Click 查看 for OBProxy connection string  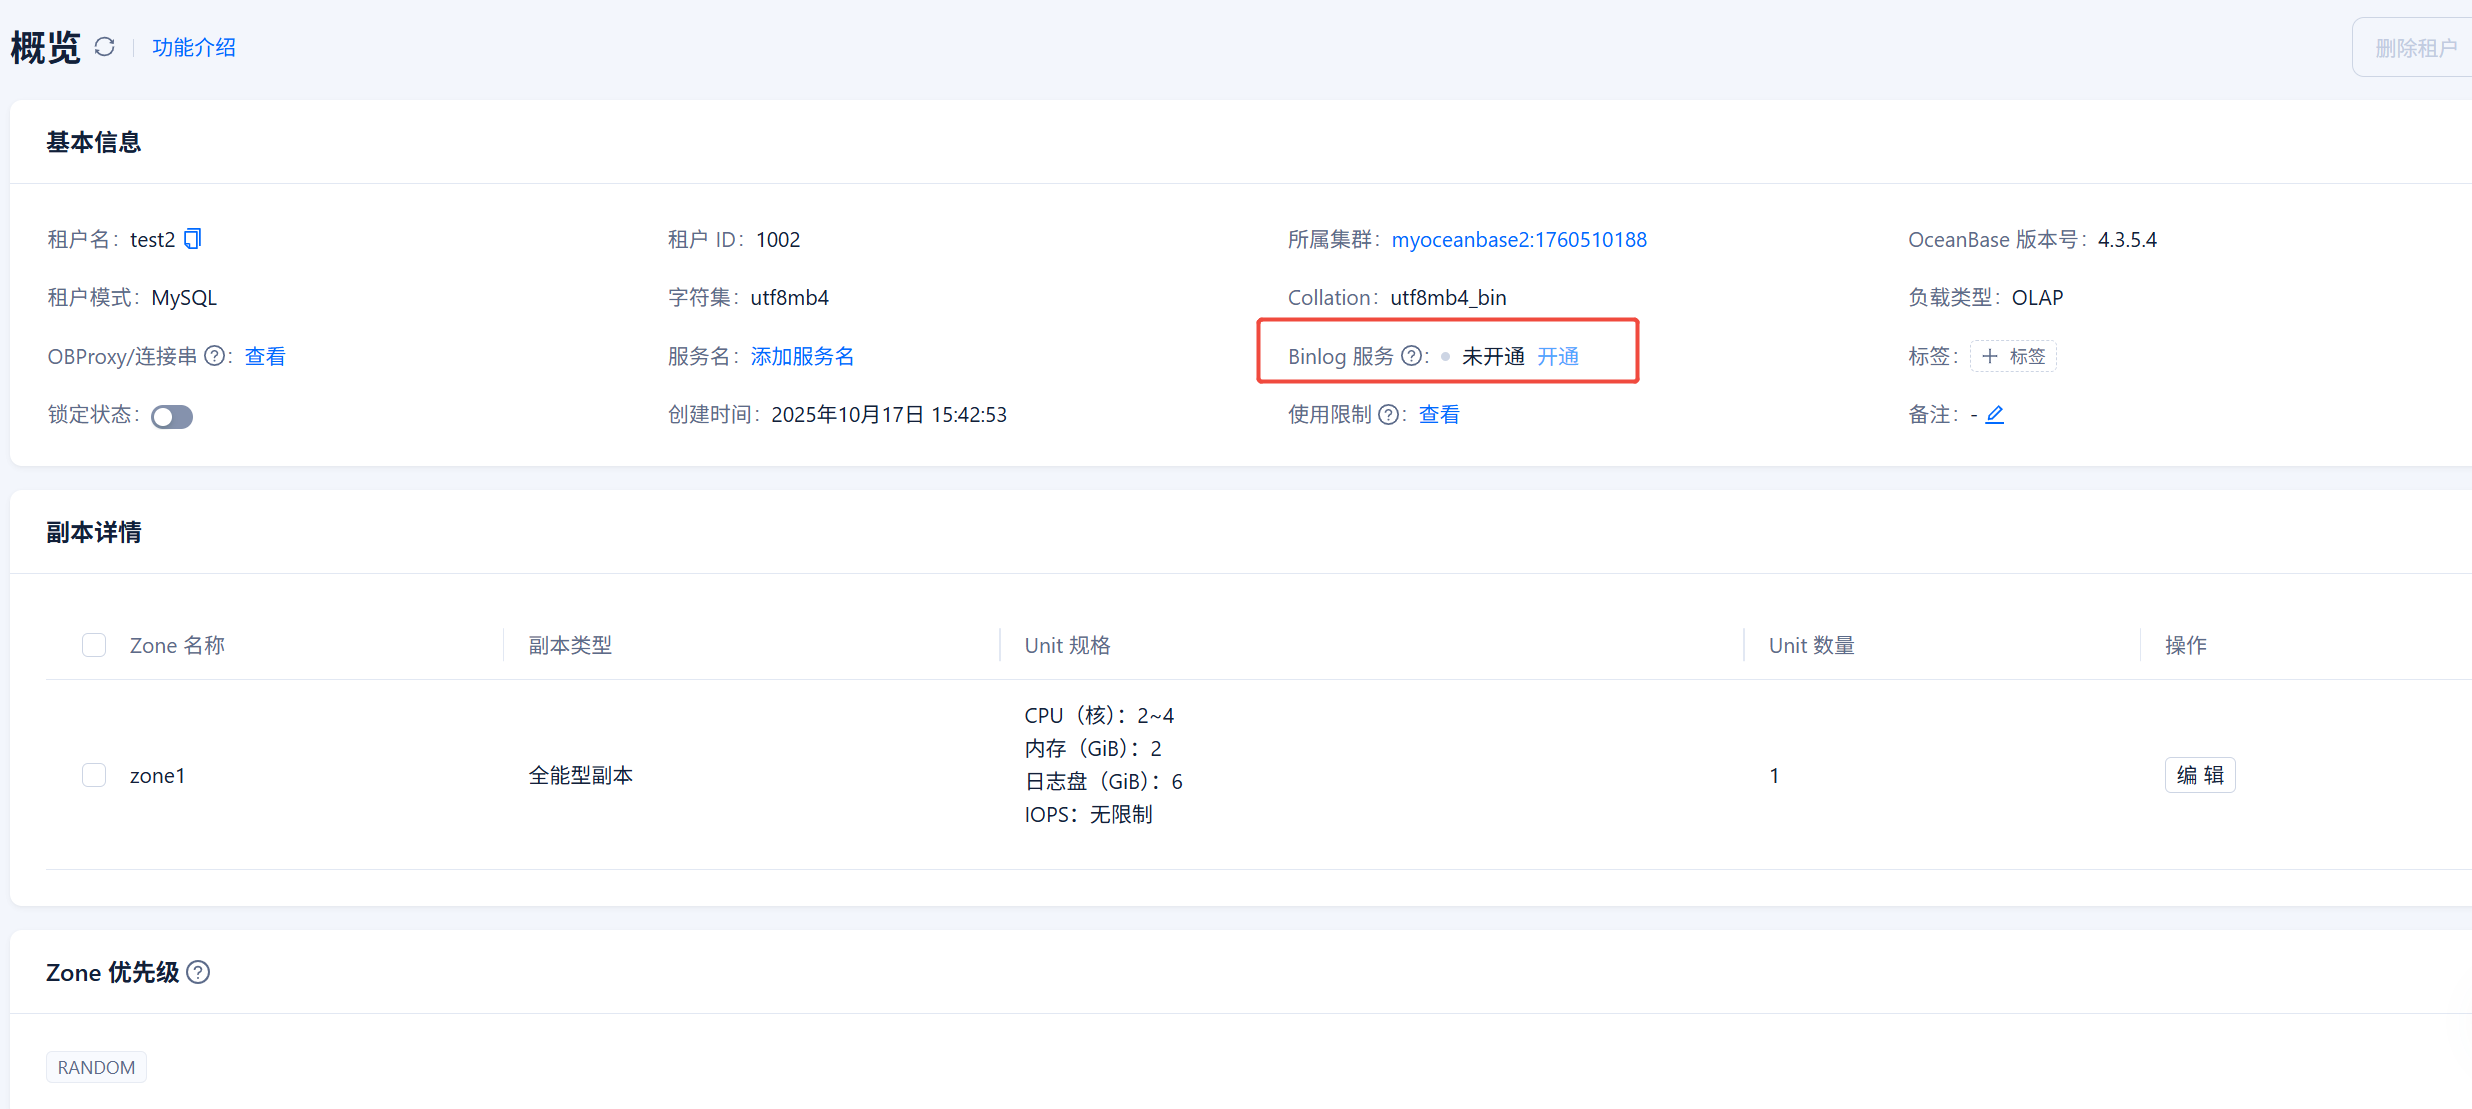click(x=265, y=356)
